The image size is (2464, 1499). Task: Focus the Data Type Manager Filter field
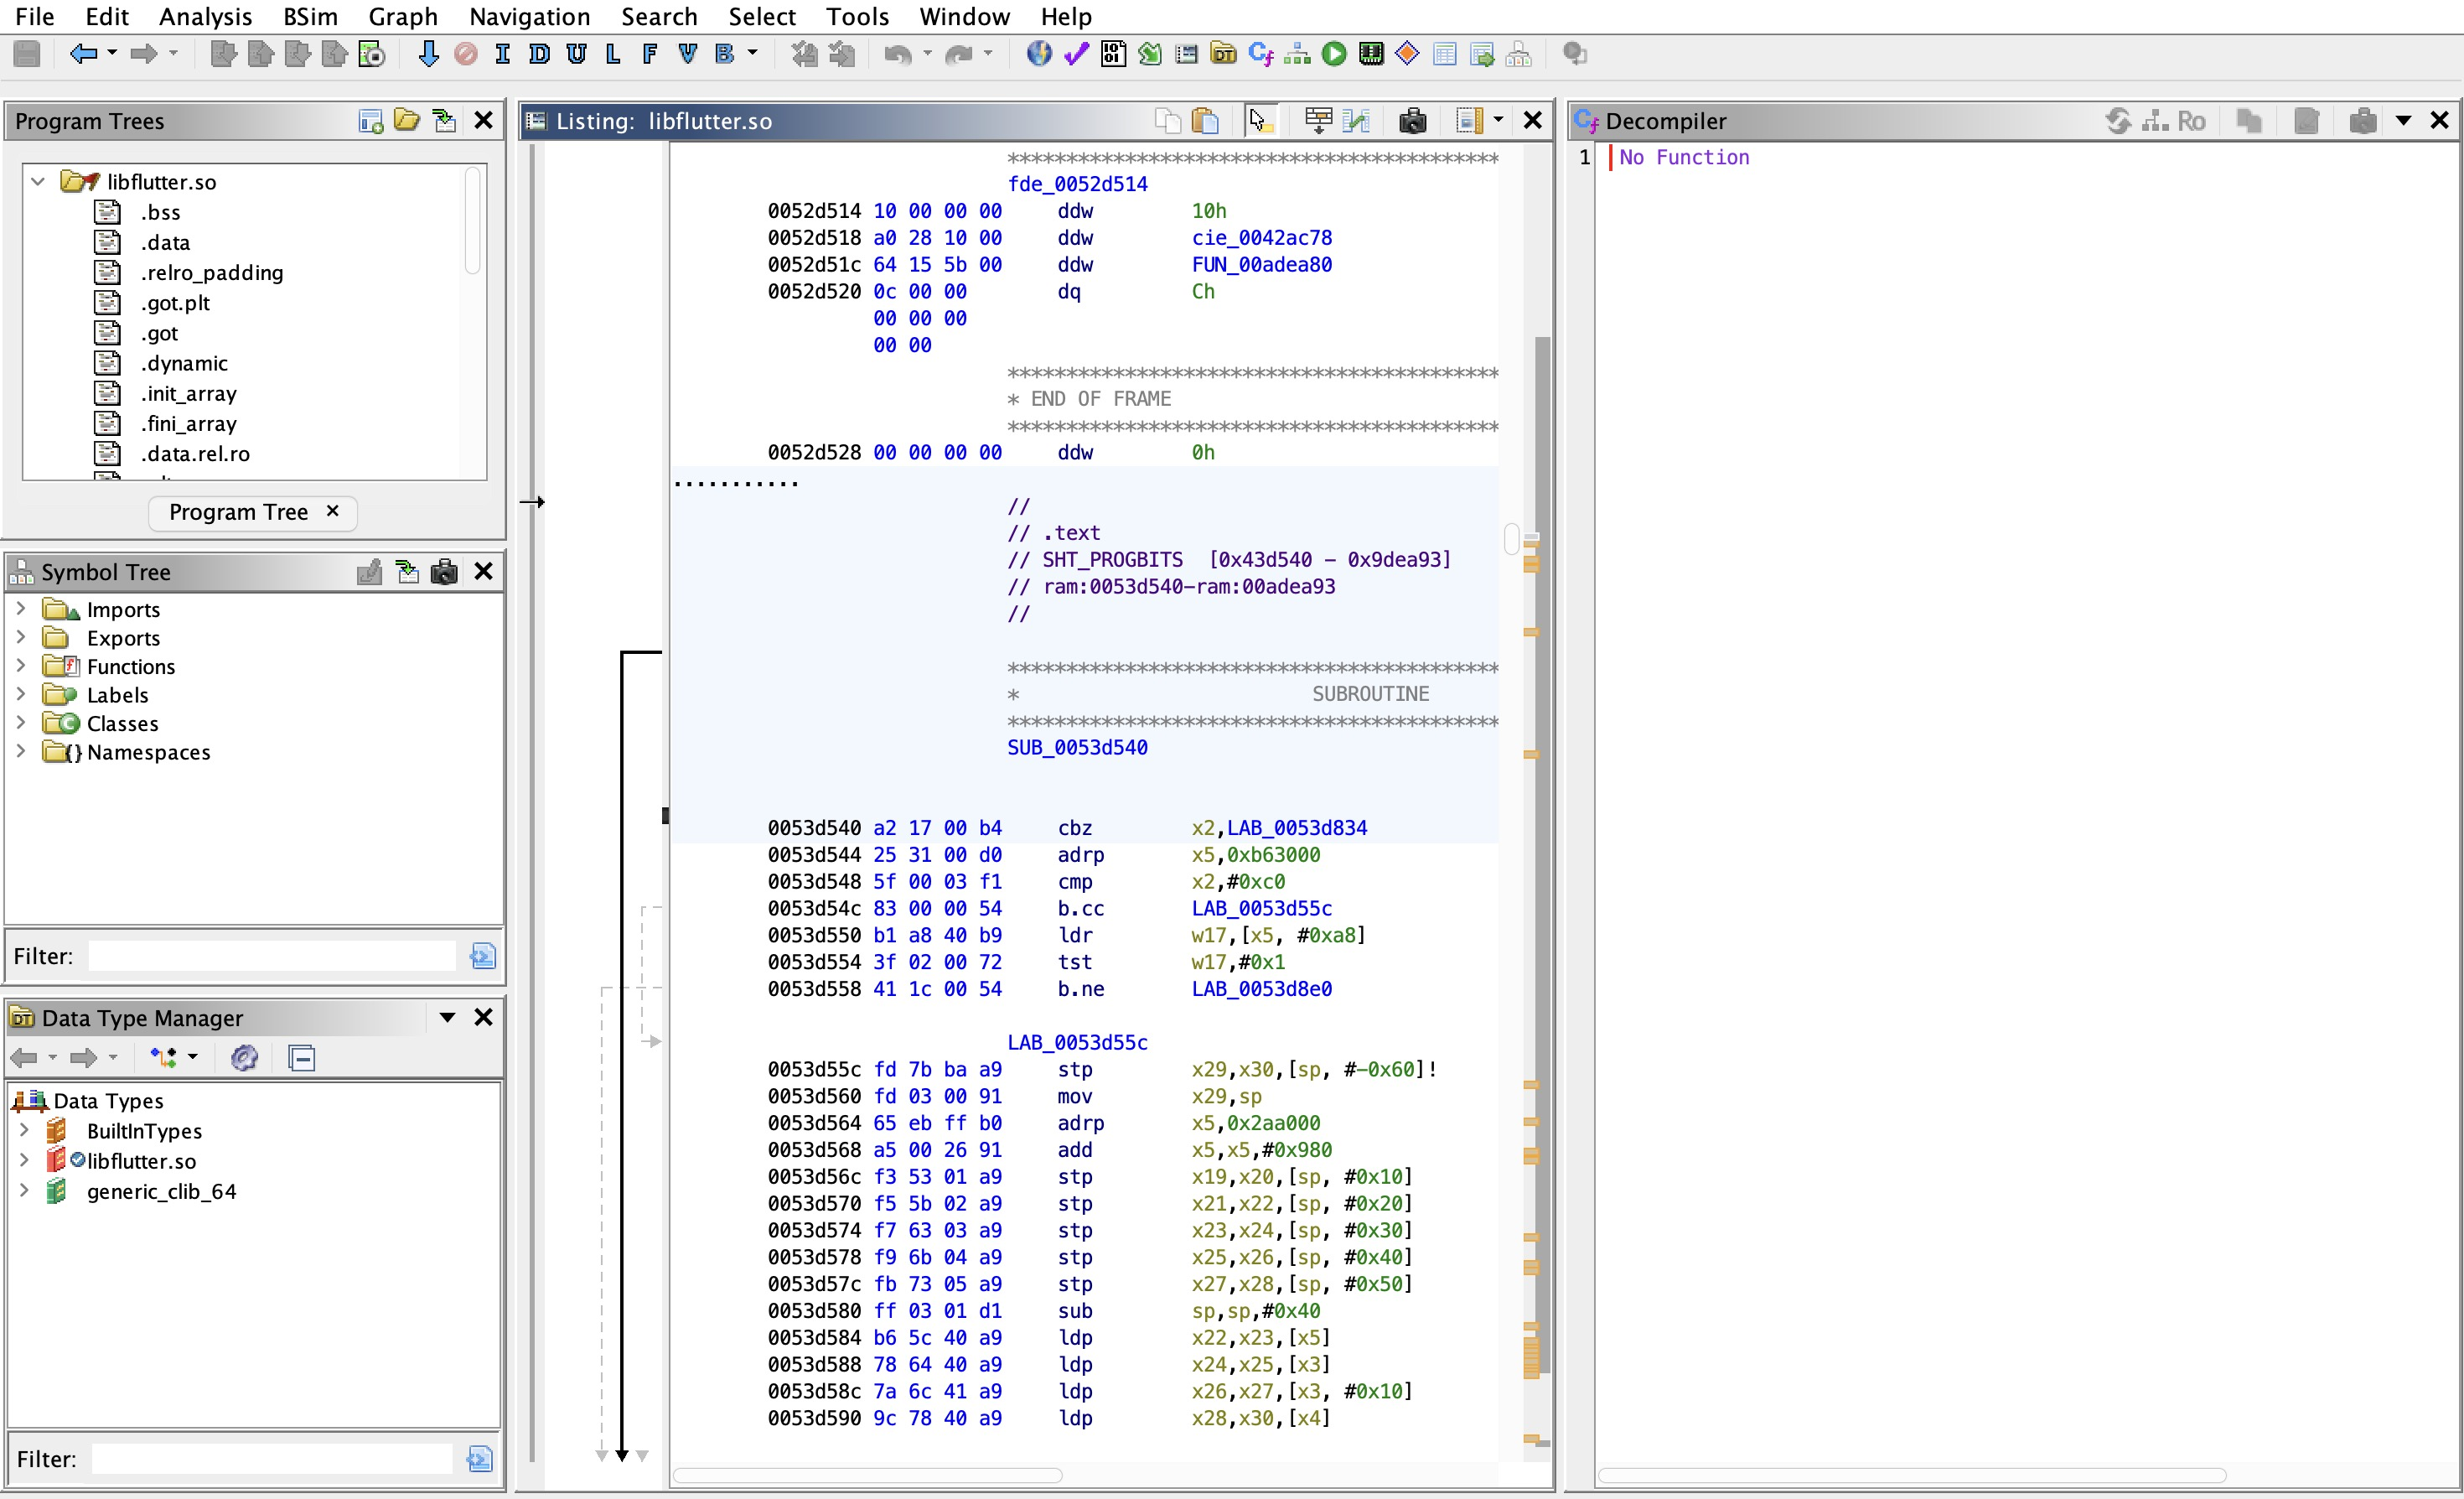coord(272,1459)
